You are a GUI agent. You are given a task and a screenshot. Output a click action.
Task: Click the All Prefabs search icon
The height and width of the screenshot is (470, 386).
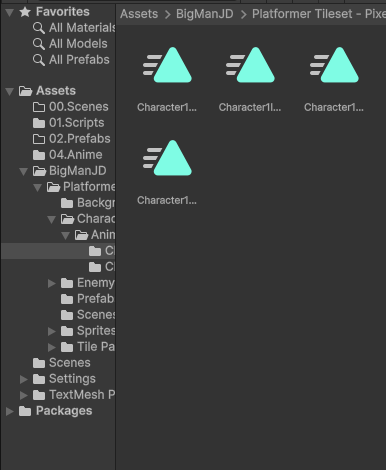click(39, 60)
